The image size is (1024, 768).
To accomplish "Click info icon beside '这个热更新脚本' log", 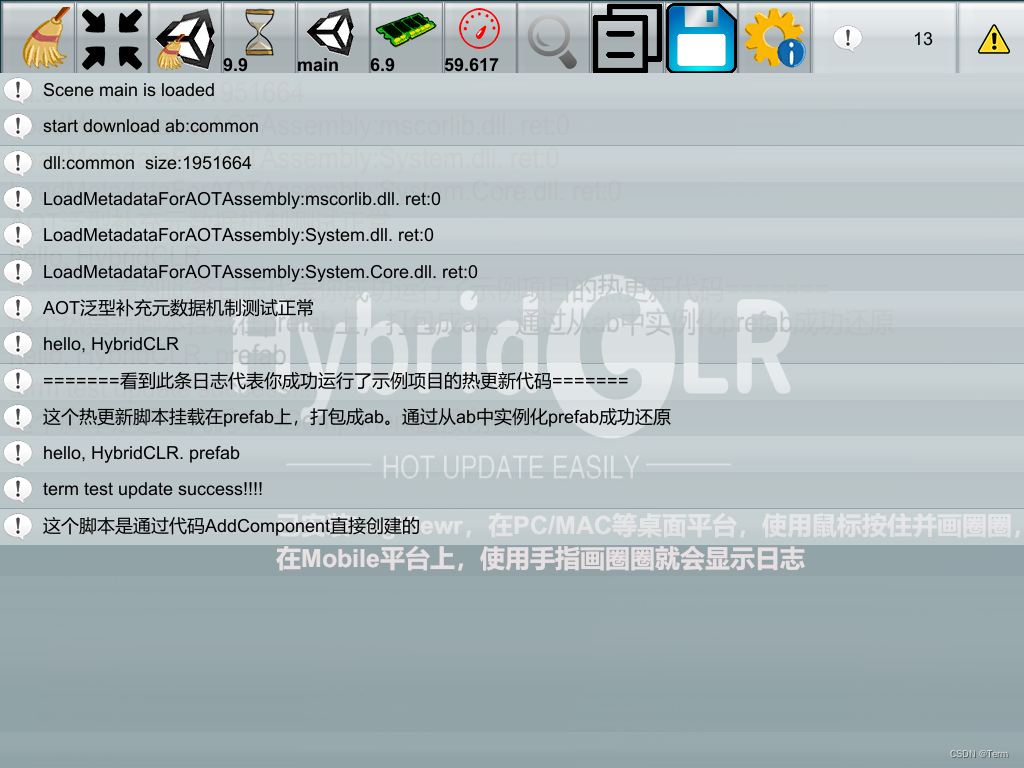I will tap(18, 417).
